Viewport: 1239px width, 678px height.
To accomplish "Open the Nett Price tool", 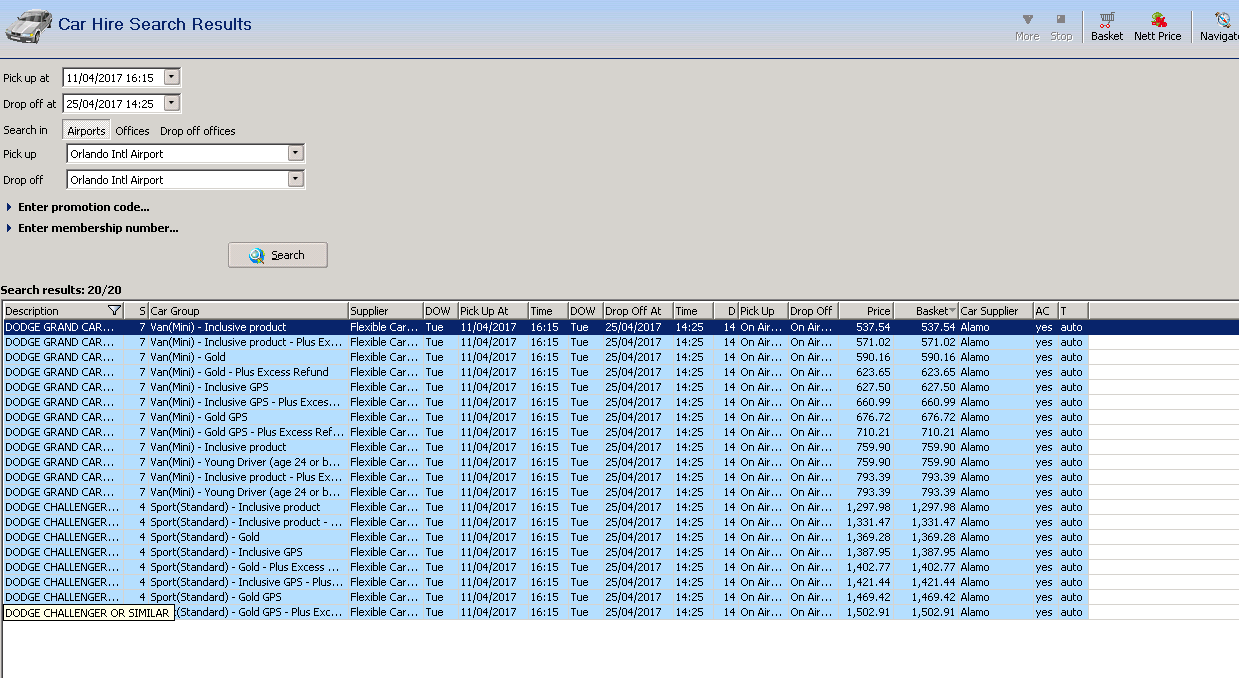I will [1157, 26].
